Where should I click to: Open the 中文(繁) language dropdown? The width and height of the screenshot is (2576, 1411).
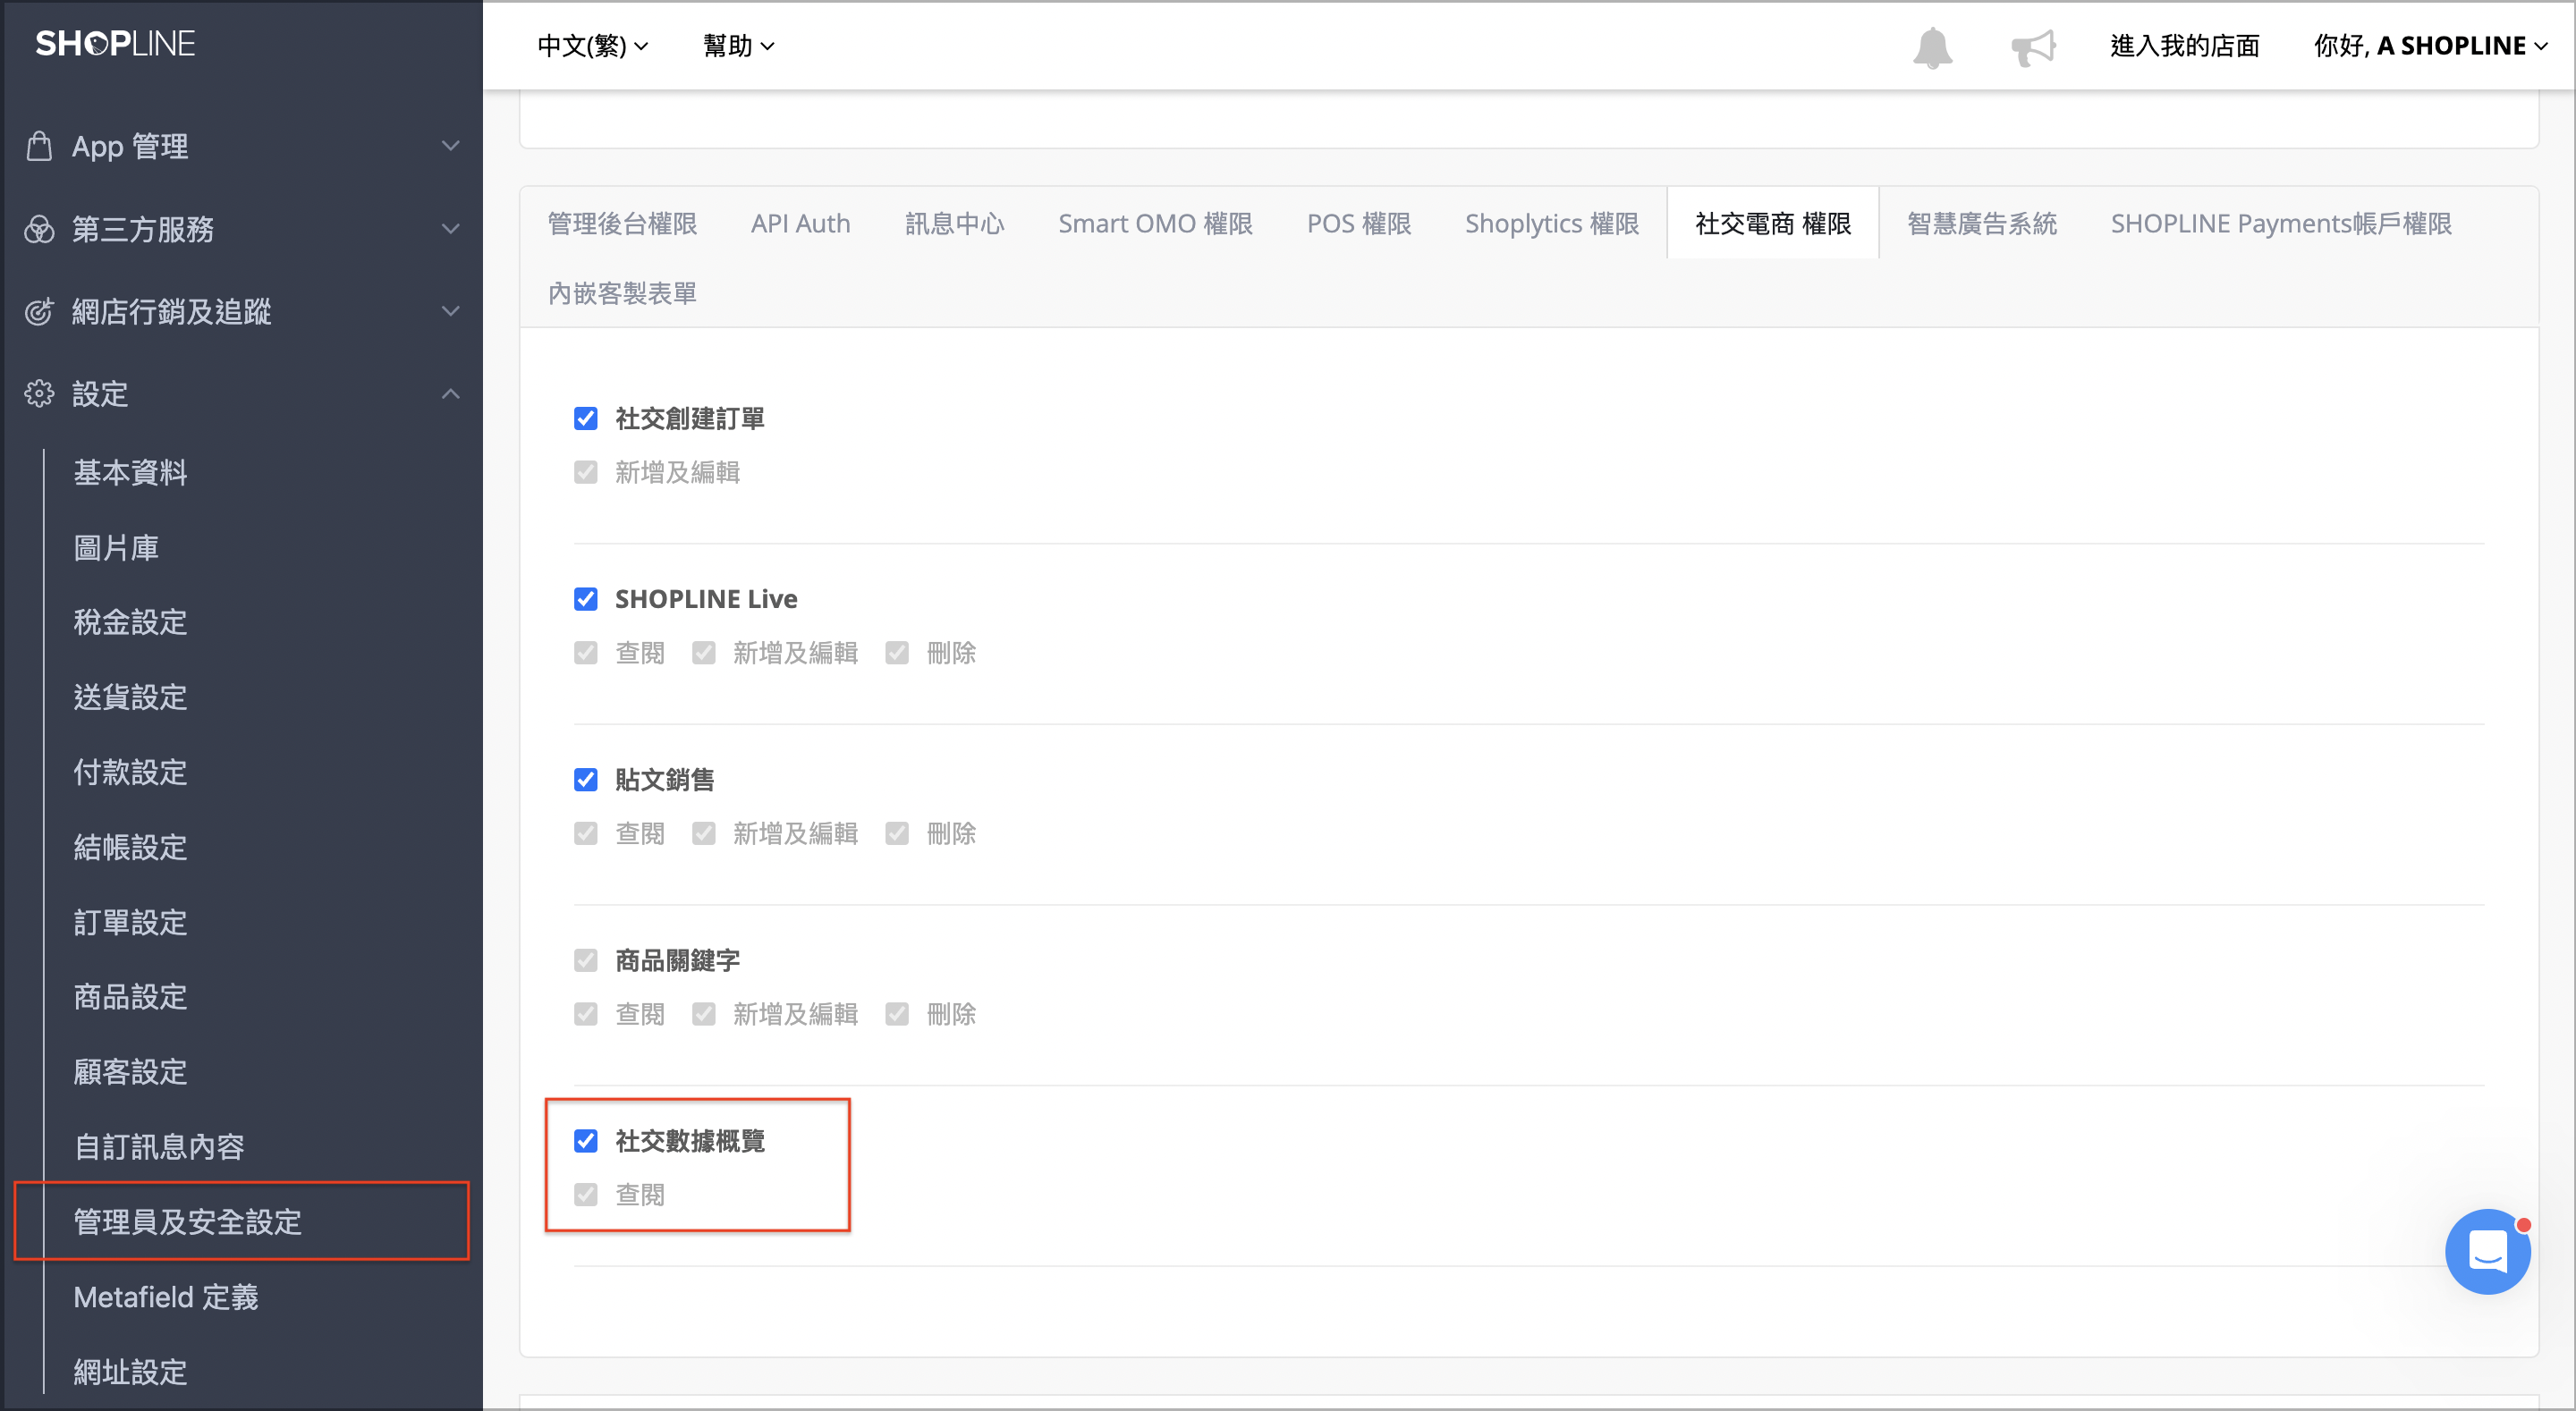point(593,46)
